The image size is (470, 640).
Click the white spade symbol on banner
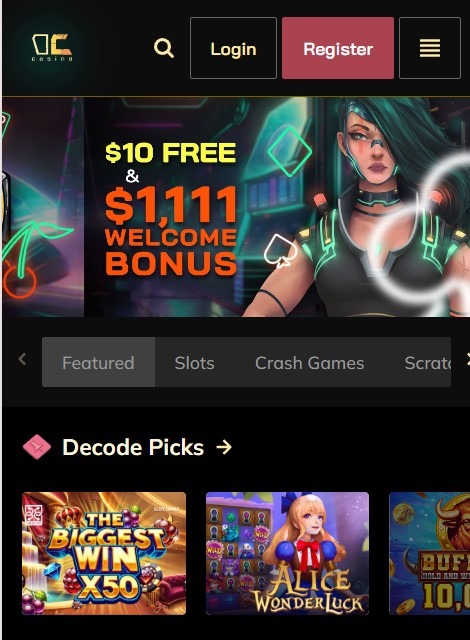[280, 251]
